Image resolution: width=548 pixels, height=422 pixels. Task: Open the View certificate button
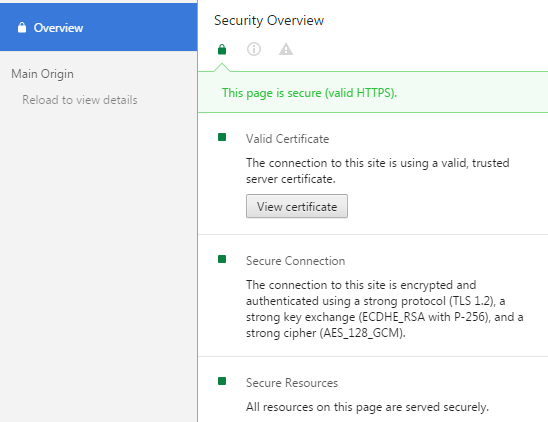pyautogui.click(x=297, y=206)
